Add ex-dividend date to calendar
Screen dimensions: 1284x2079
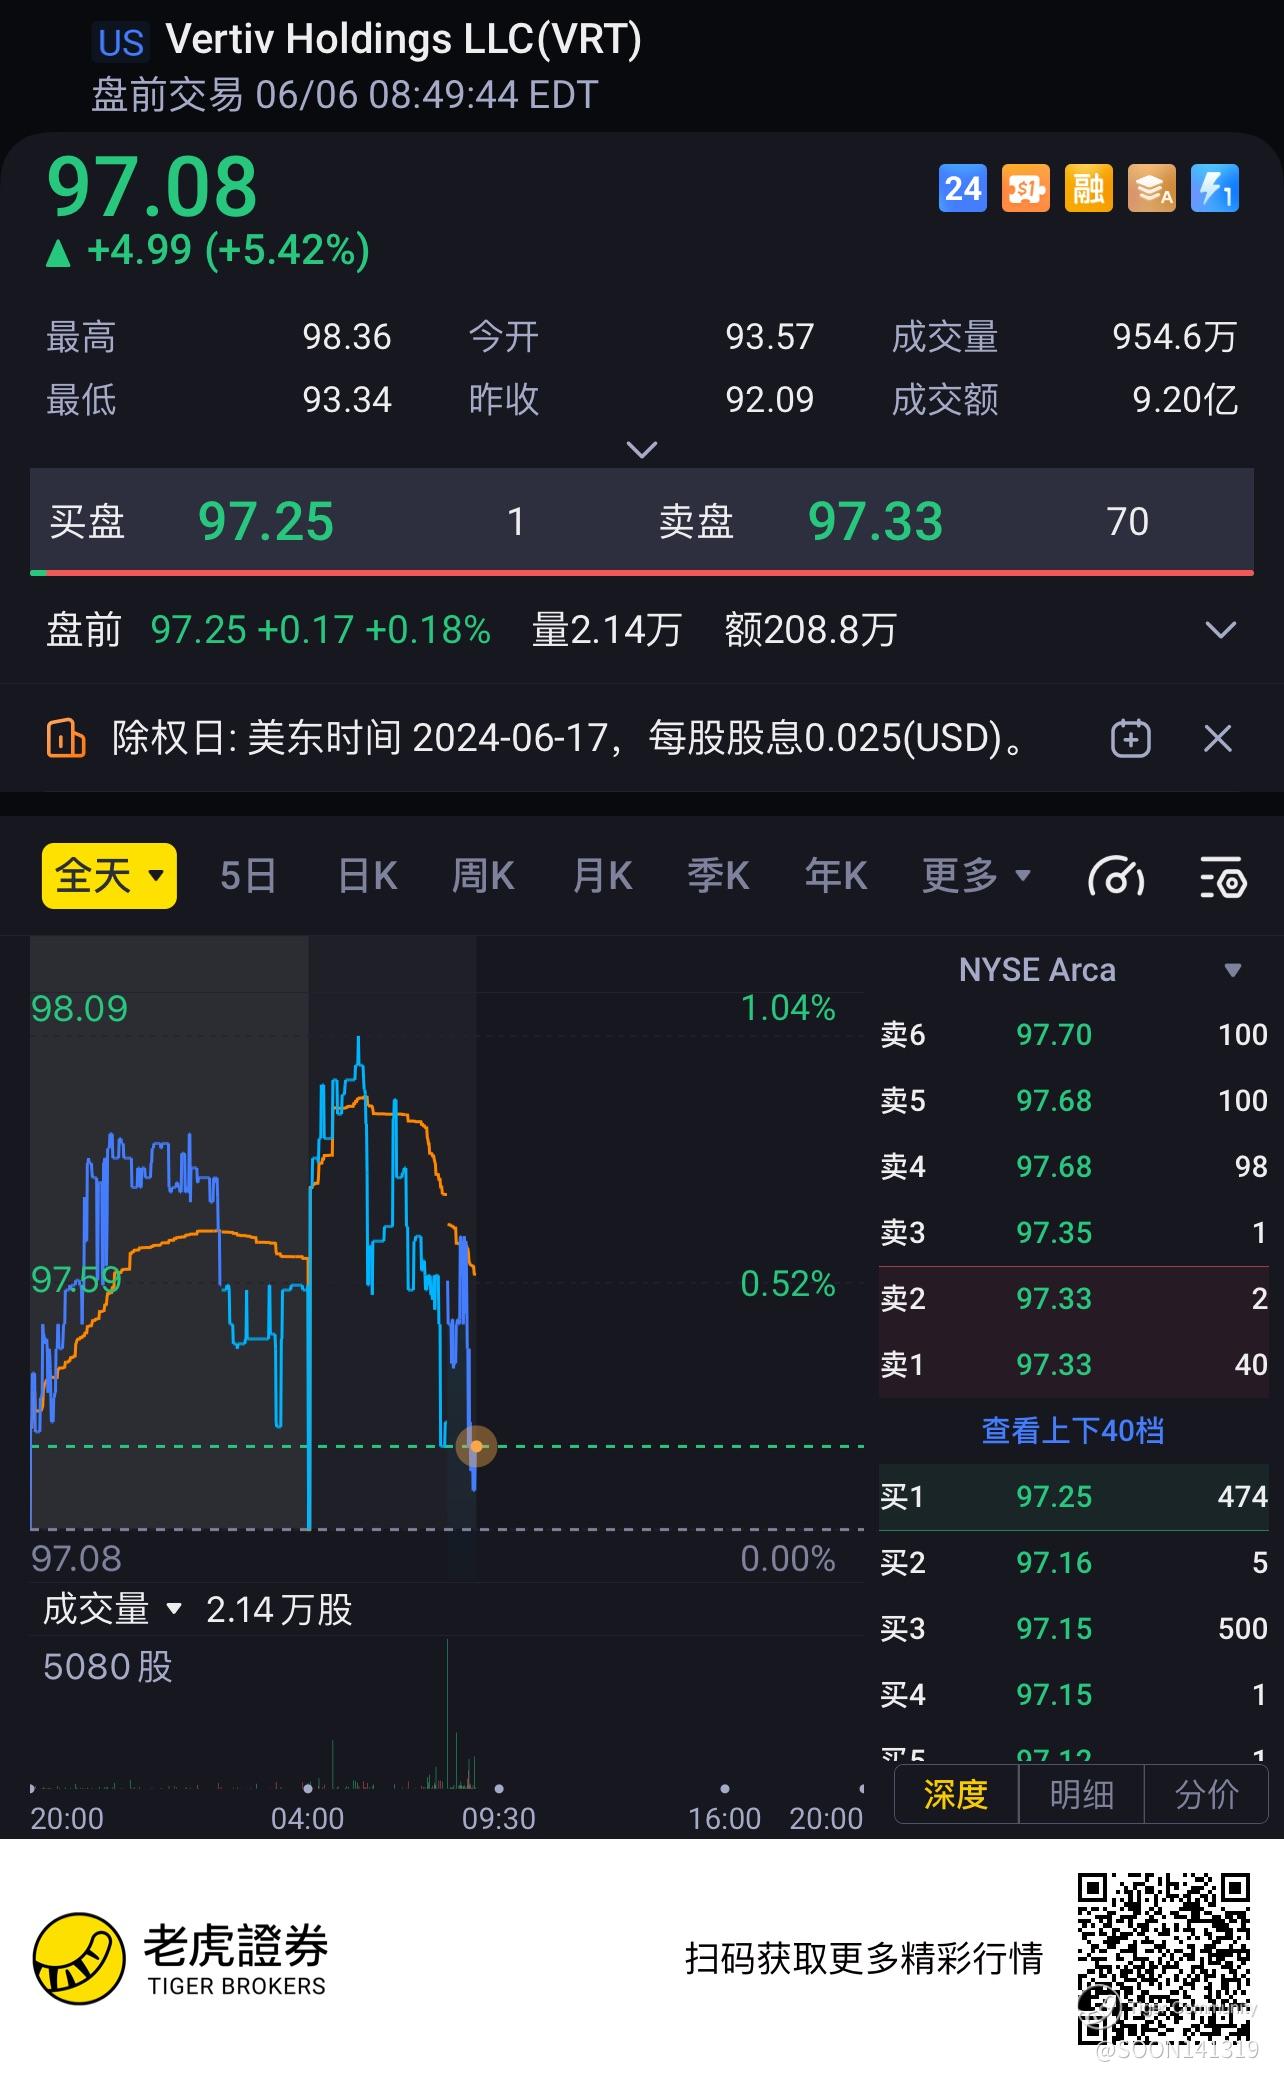click(1131, 739)
